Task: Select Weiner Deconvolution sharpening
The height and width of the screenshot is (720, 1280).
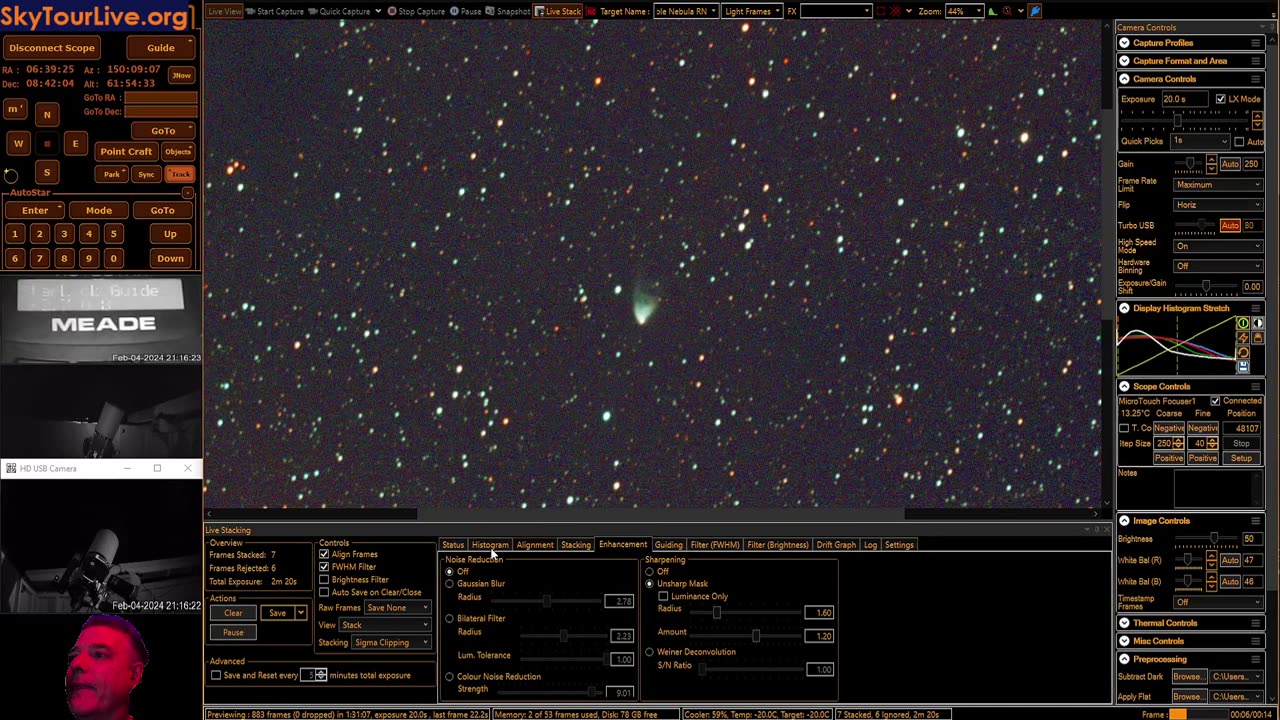Action: tap(650, 652)
